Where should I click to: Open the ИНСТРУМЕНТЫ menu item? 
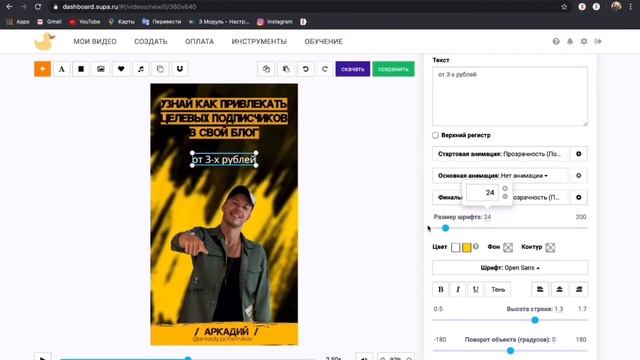pos(259,42)
